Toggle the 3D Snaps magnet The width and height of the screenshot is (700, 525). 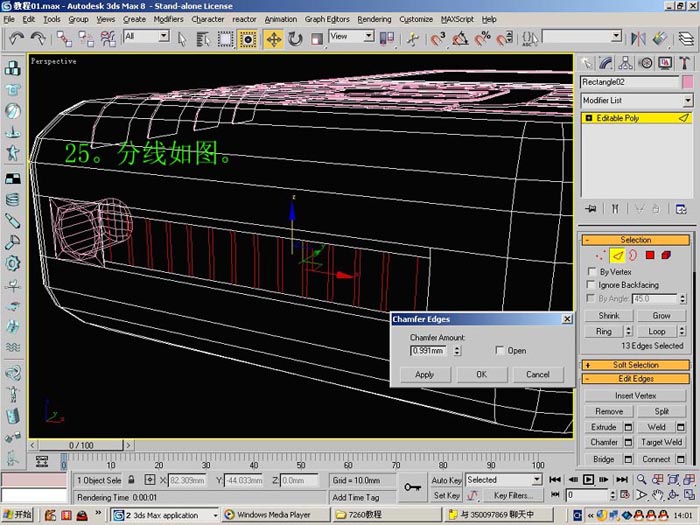click(438, 39)
